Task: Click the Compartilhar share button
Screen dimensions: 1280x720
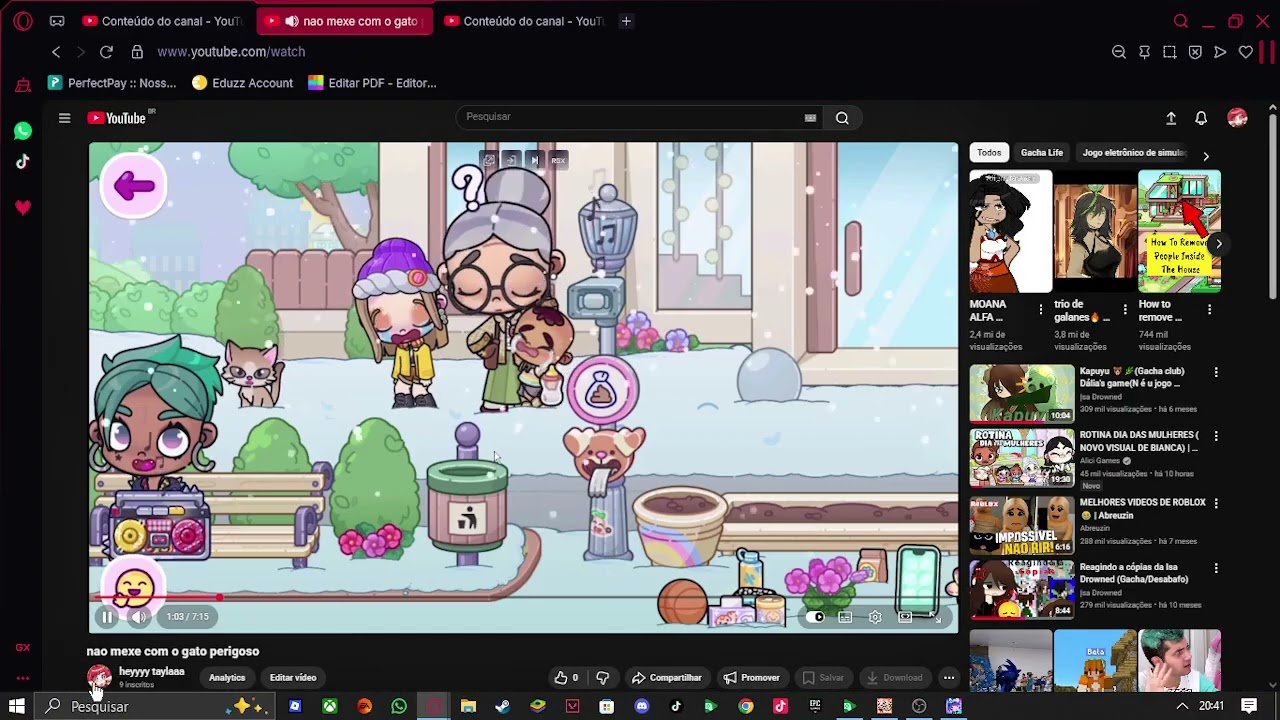Action: [x=666, y=678]
